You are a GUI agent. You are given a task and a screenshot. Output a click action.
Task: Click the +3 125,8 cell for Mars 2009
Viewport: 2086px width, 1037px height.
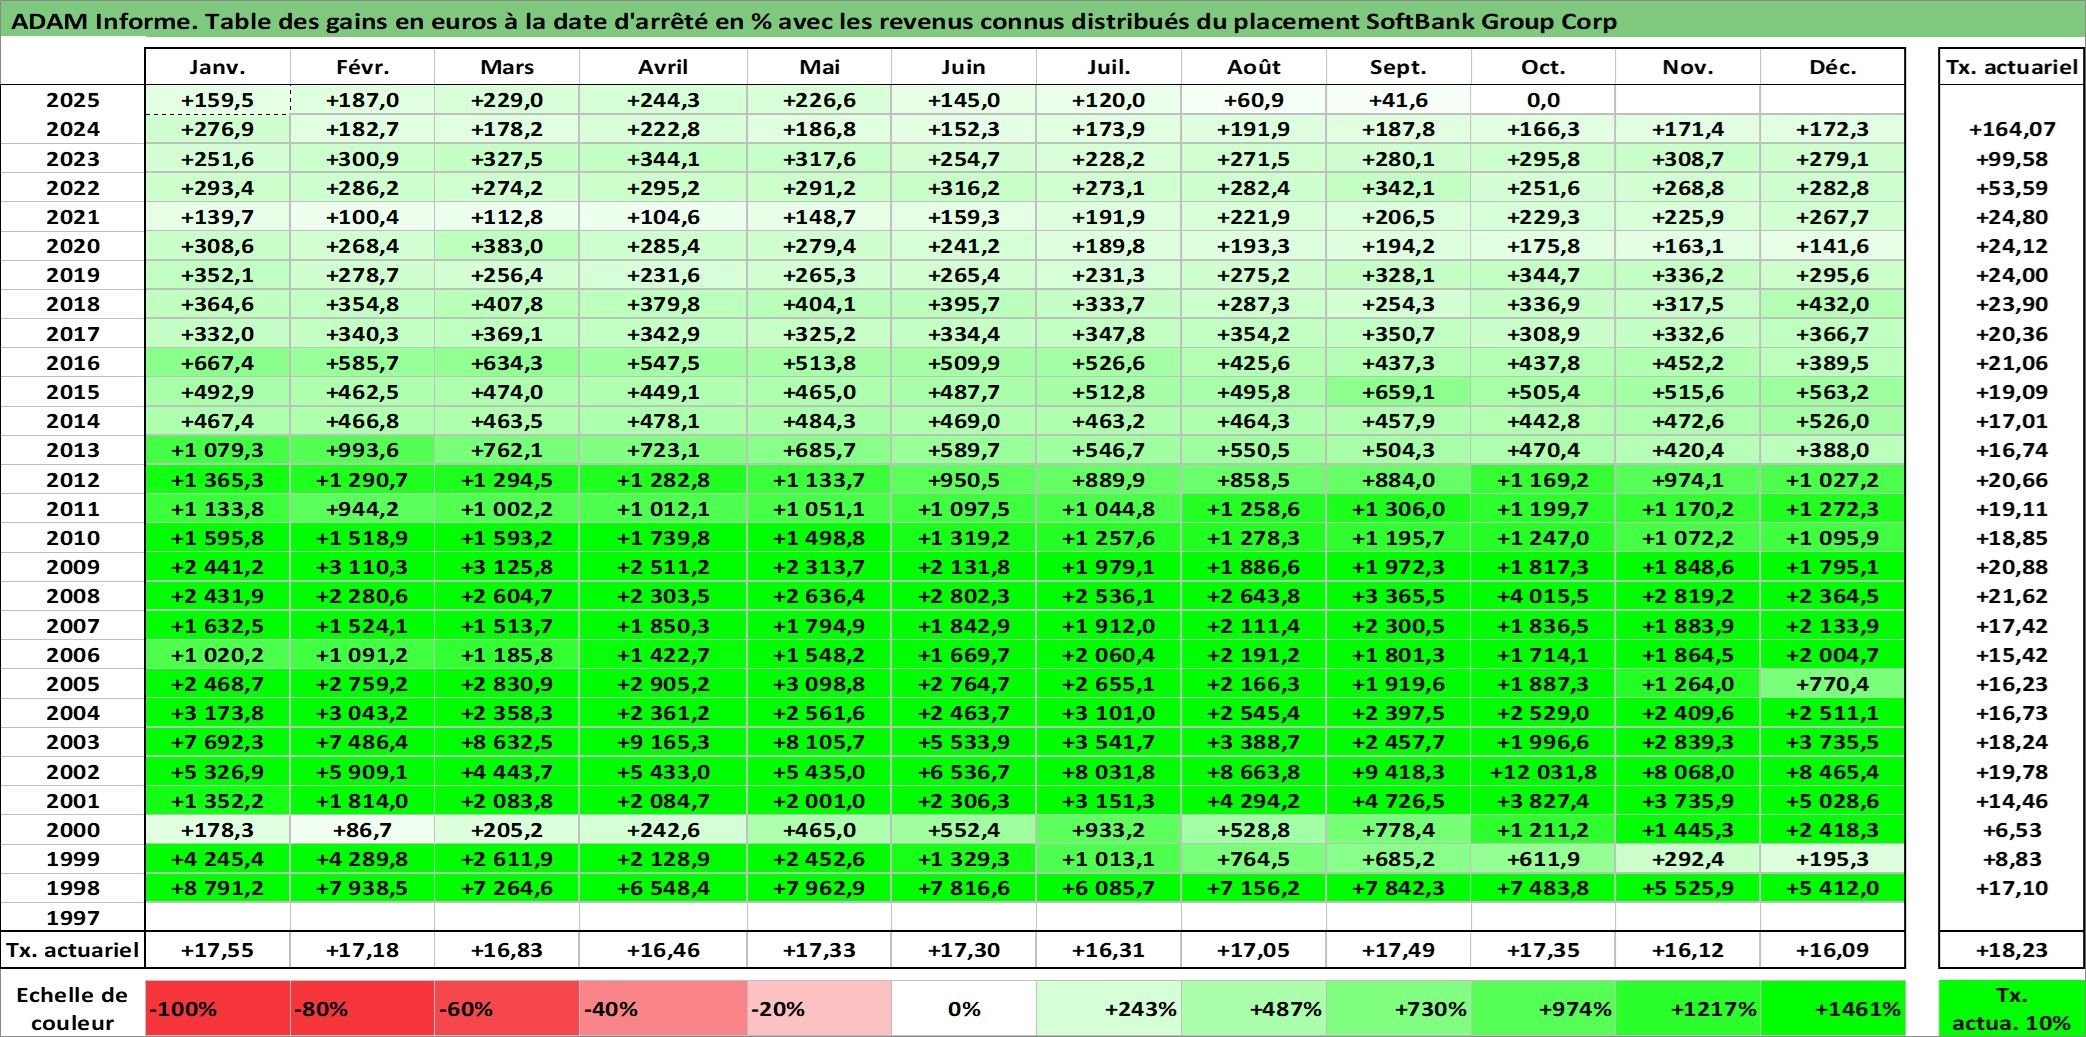(507, 567)
